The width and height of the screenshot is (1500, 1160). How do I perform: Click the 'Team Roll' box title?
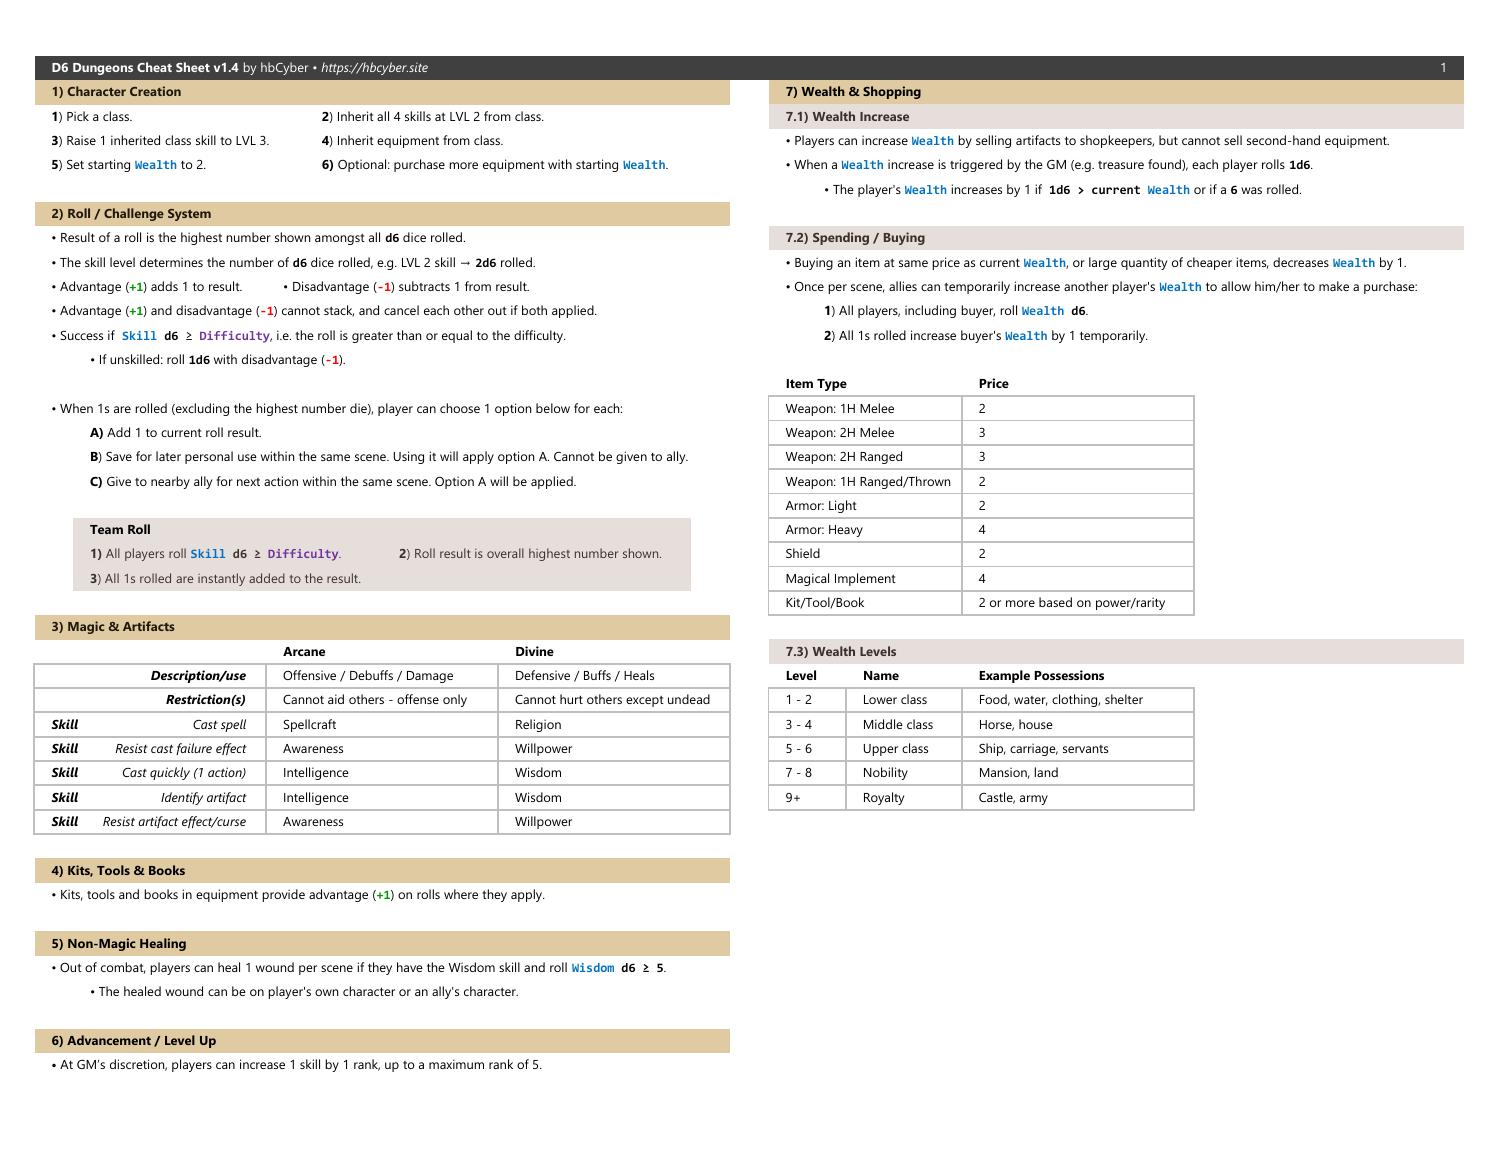pyautogui.click(x=120, y=530)
